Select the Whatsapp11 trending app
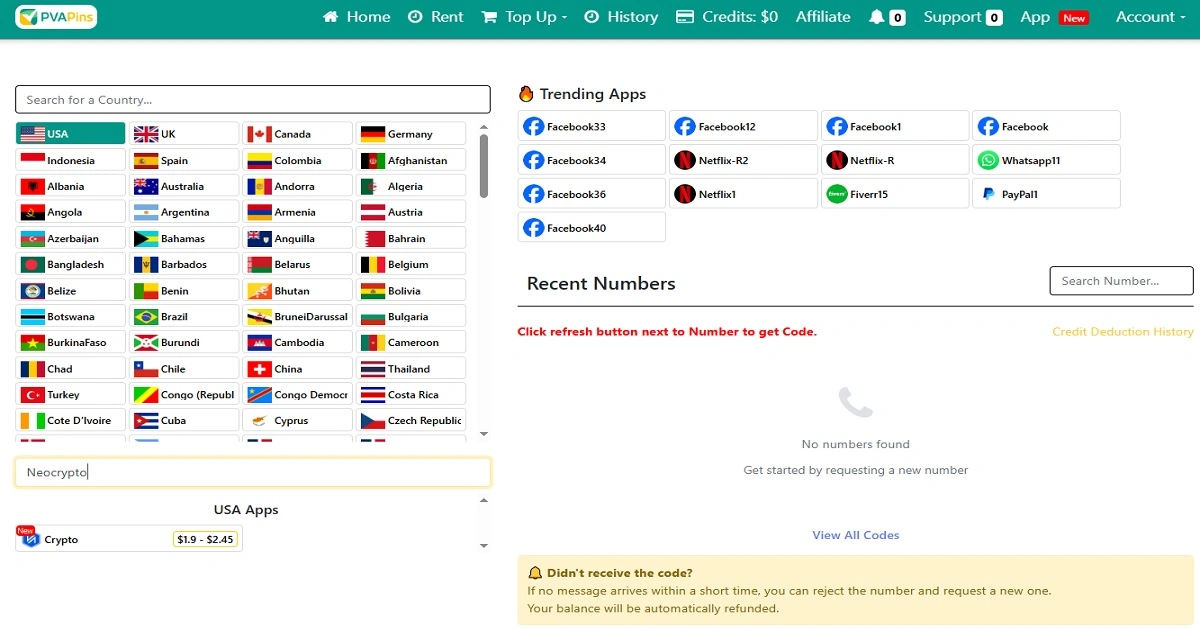1200x630 pixels. pyautogui.click(x=1046, y=160)
